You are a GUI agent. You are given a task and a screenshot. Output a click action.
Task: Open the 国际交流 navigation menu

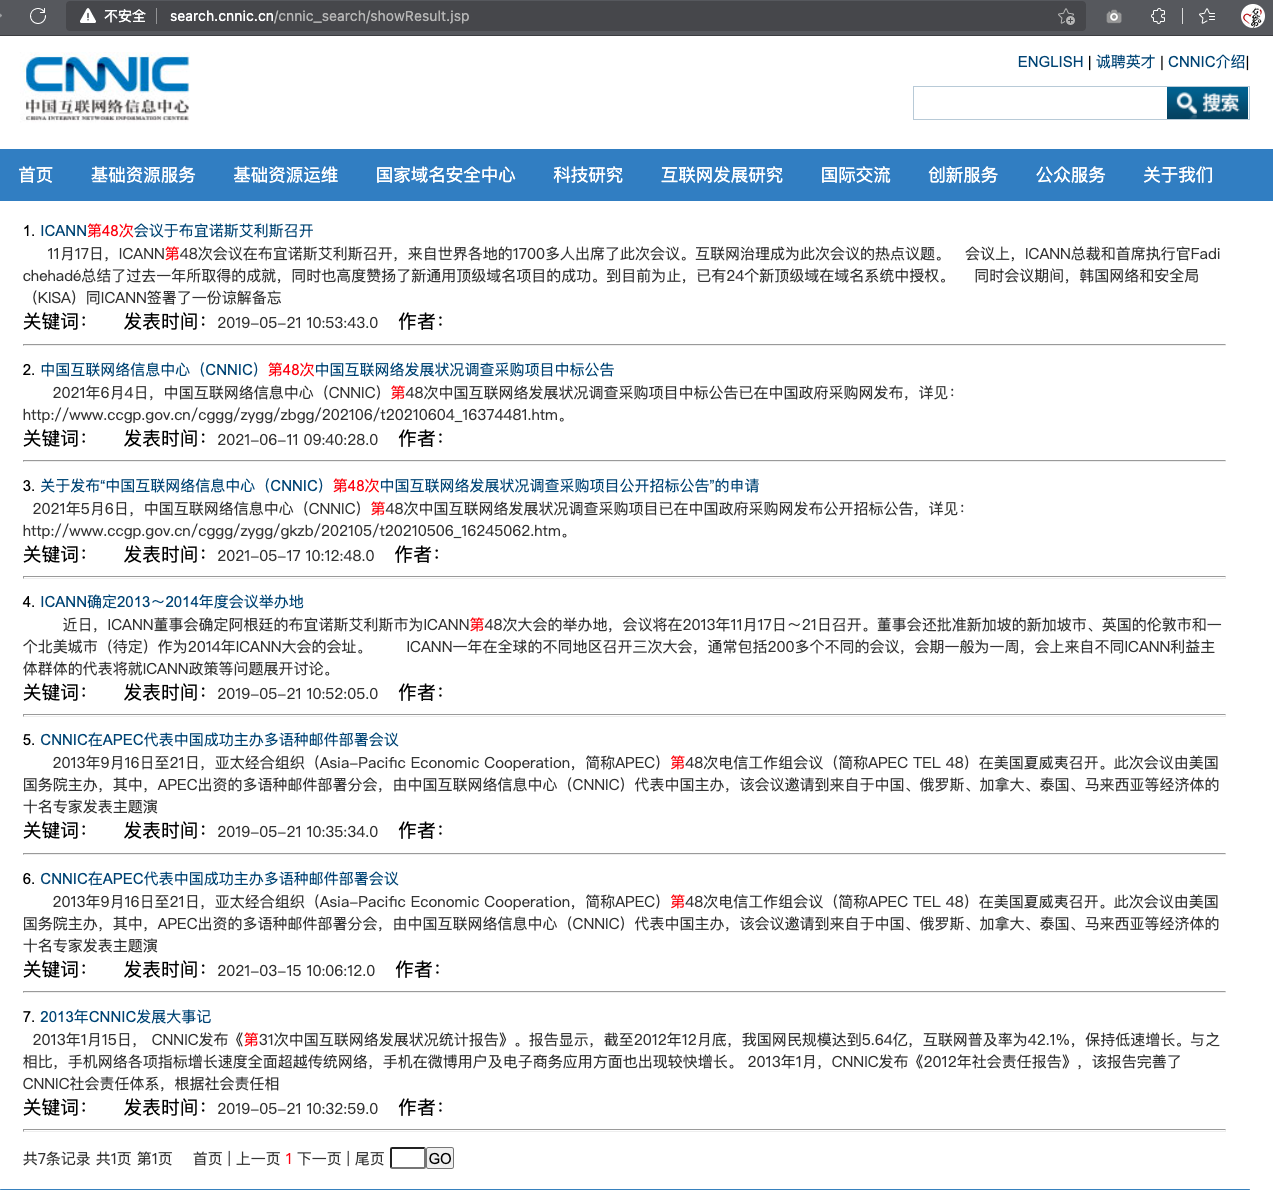(x=856, y=175)
